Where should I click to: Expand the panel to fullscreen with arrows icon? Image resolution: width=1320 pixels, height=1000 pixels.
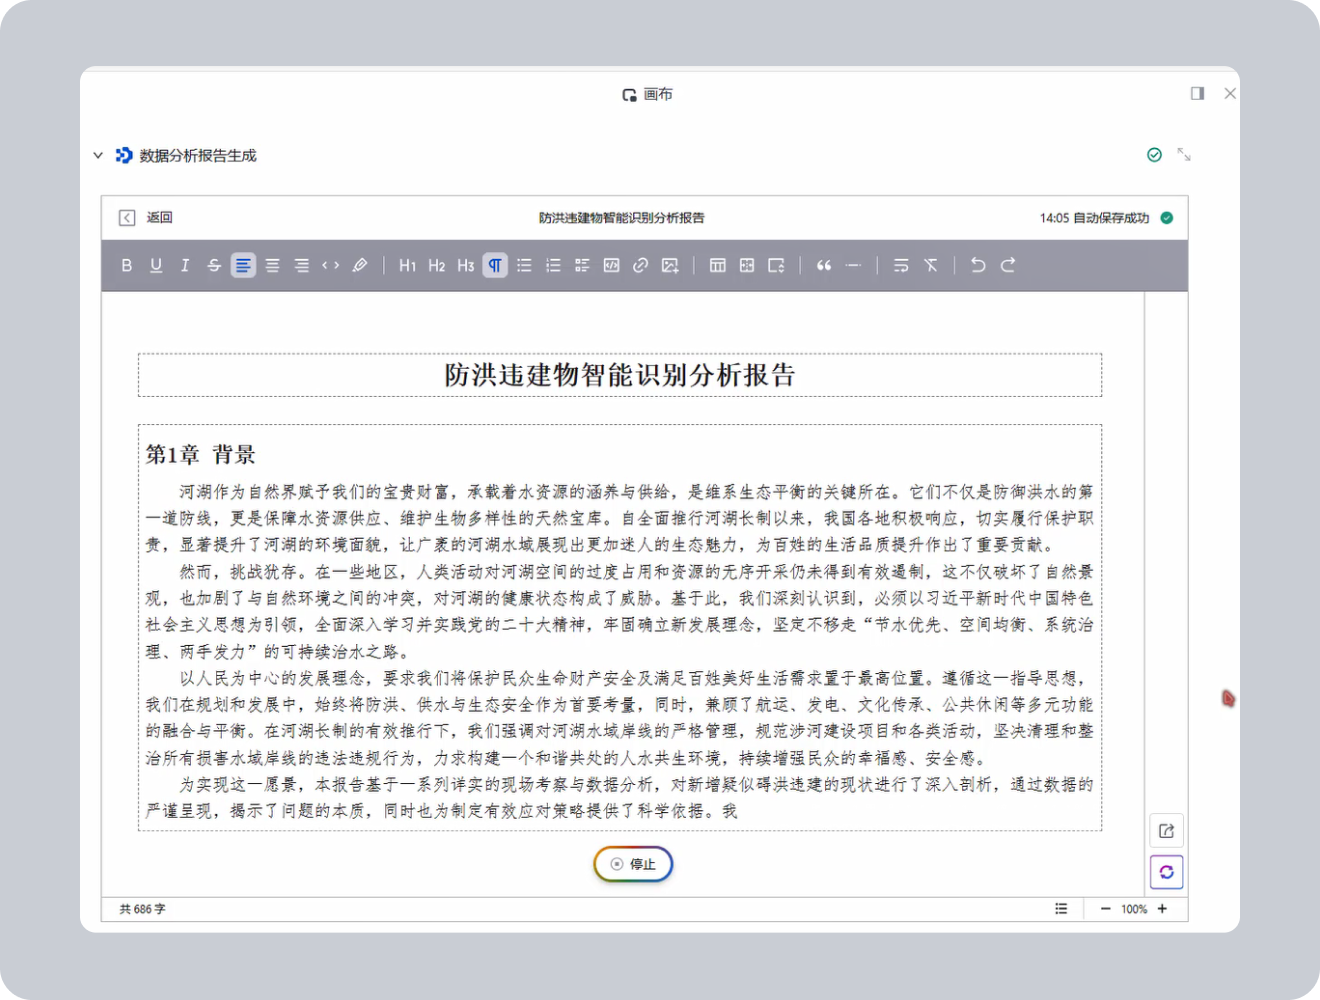(x=1184, y=154)
